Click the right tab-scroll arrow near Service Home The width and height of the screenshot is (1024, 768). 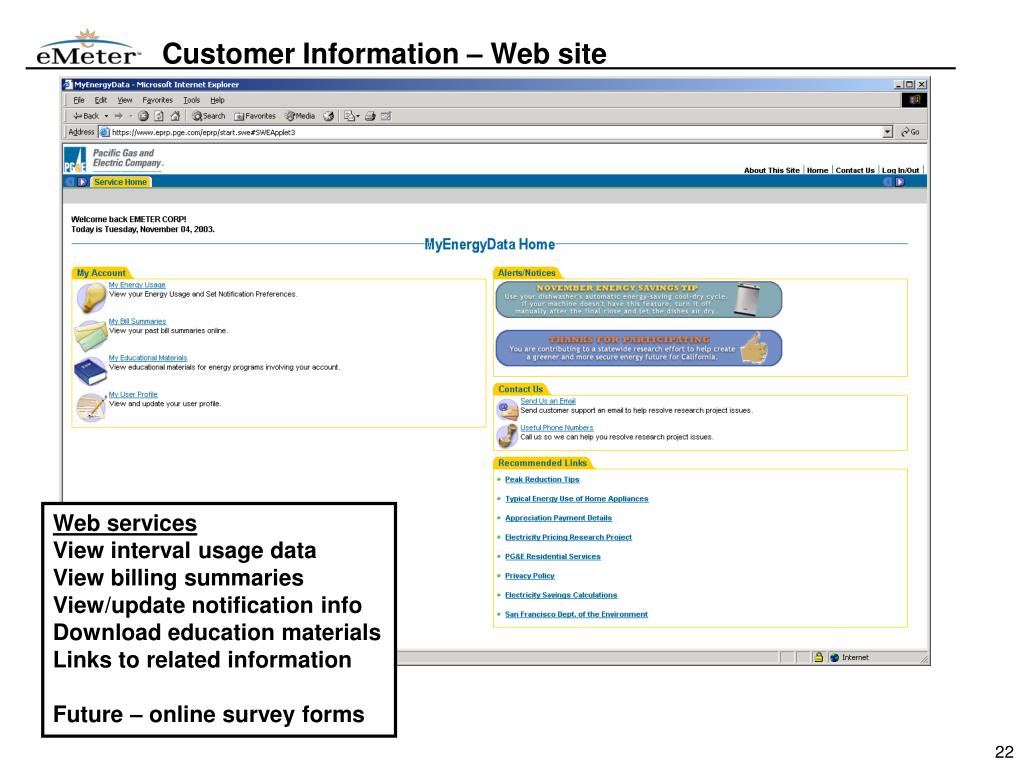(x=82, y=182)
